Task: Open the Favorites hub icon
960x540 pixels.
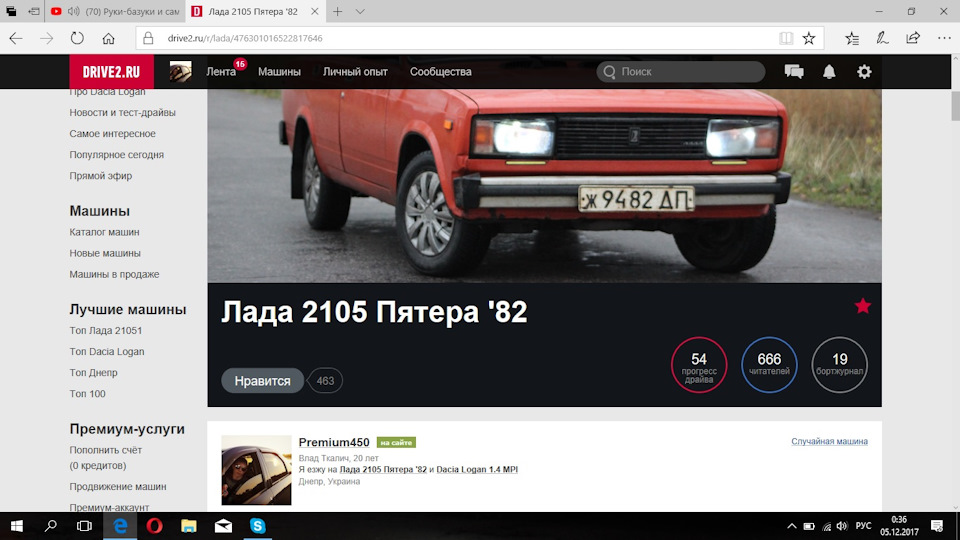Action: [852, 38]
